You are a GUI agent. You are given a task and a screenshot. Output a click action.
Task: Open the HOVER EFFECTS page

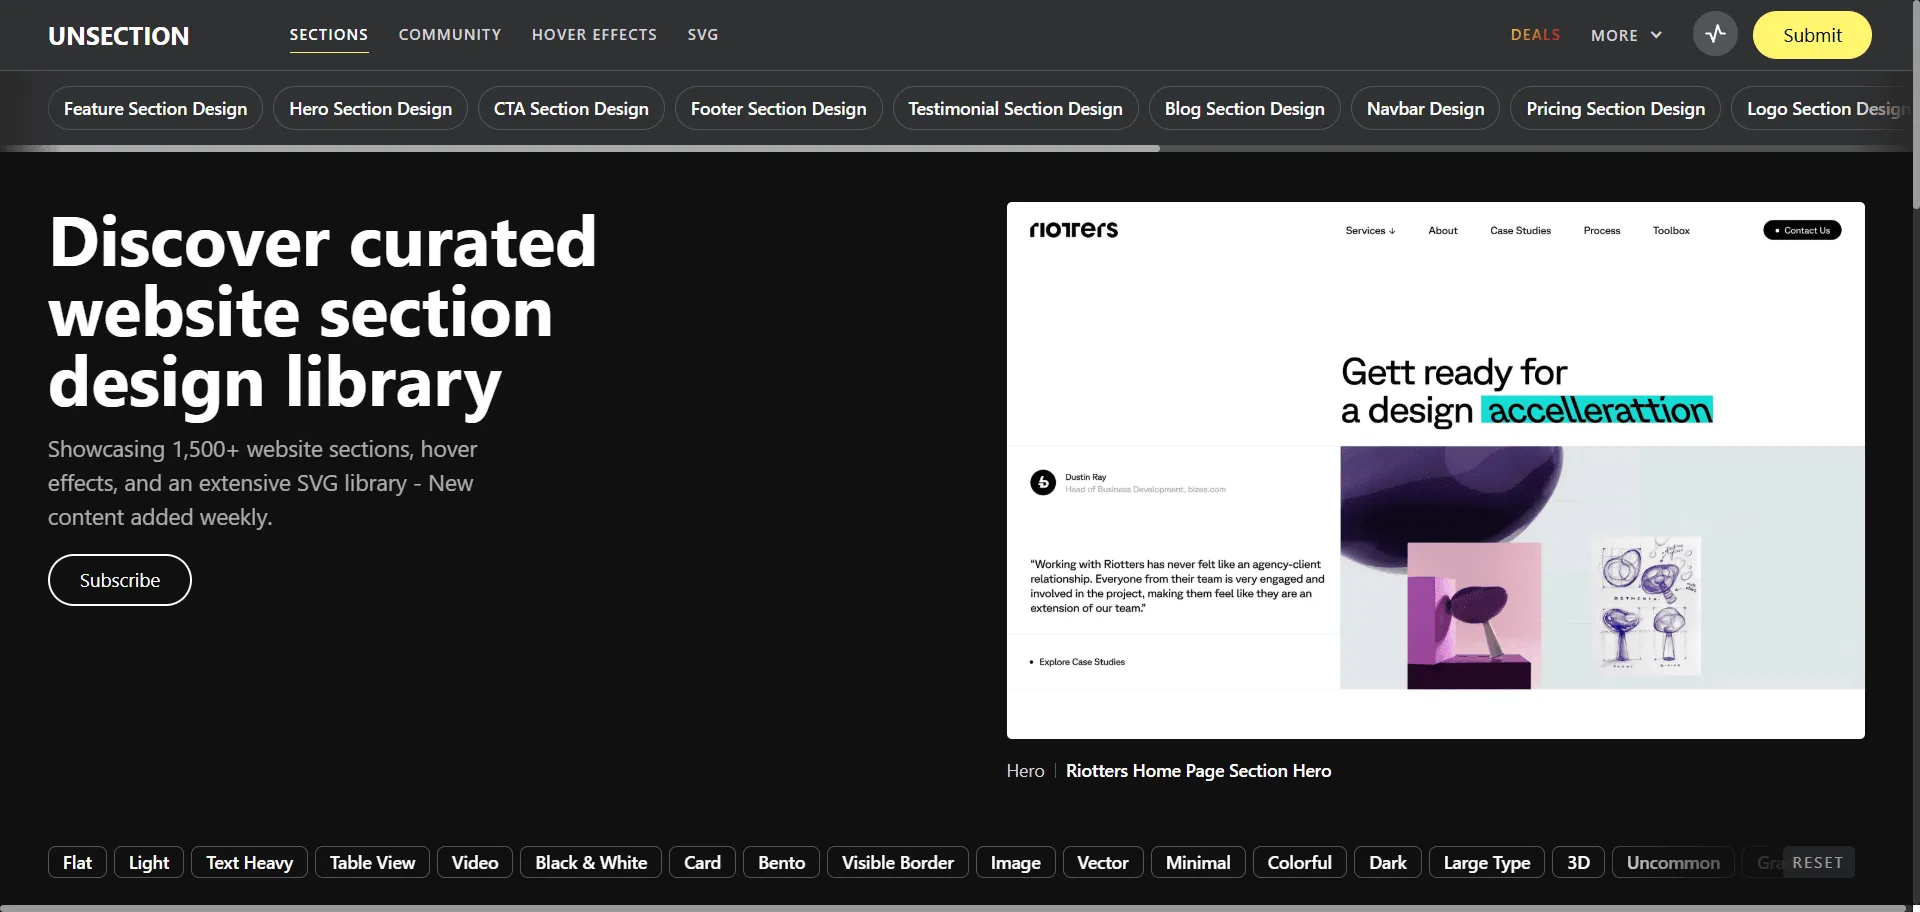tap(594, 34)
